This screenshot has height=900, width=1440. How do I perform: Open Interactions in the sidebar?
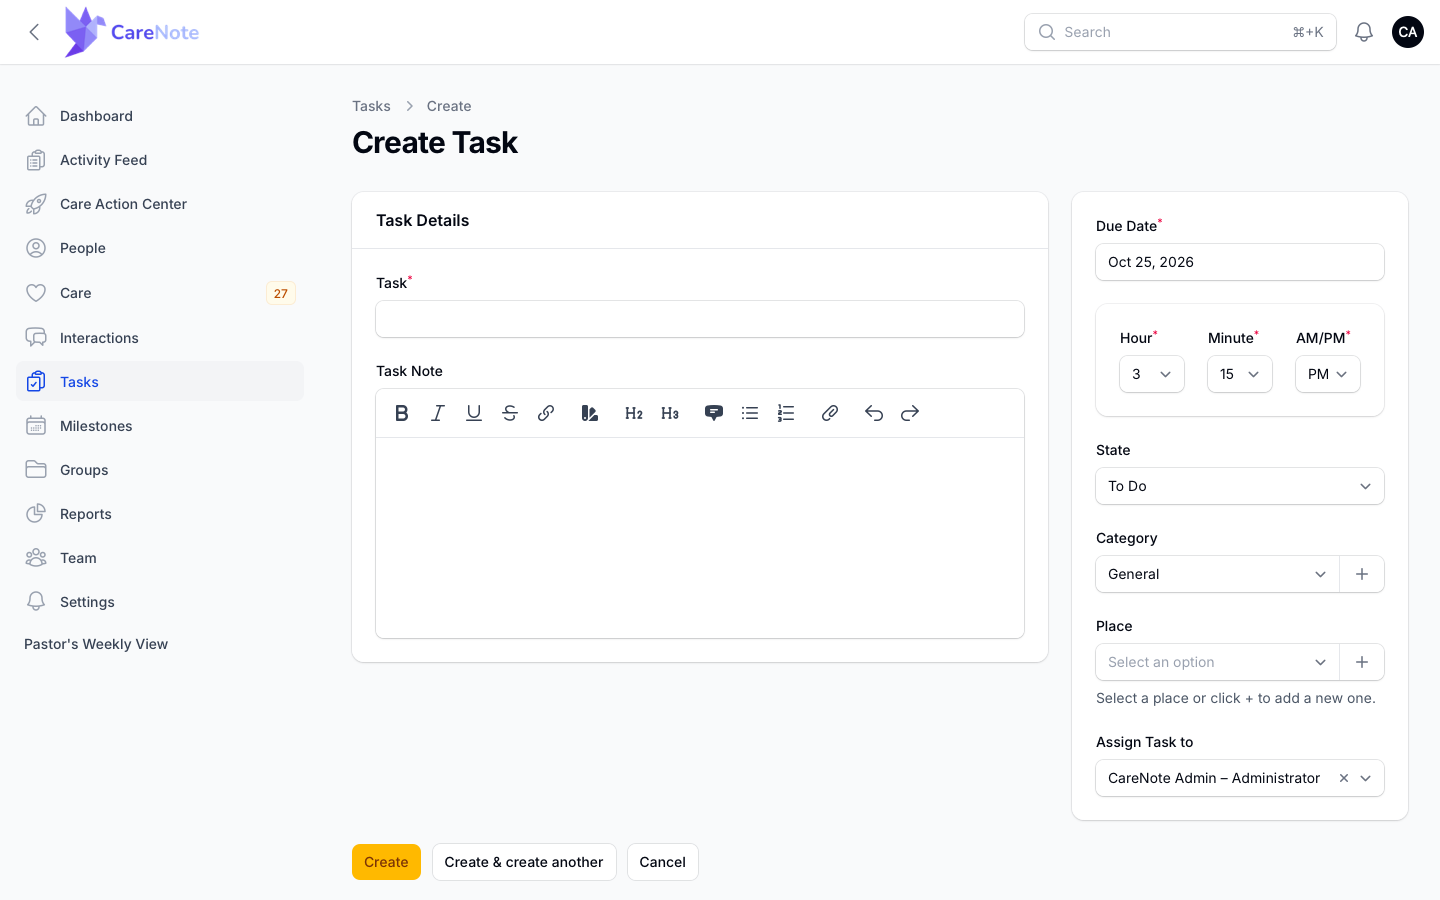pos(160,338)
